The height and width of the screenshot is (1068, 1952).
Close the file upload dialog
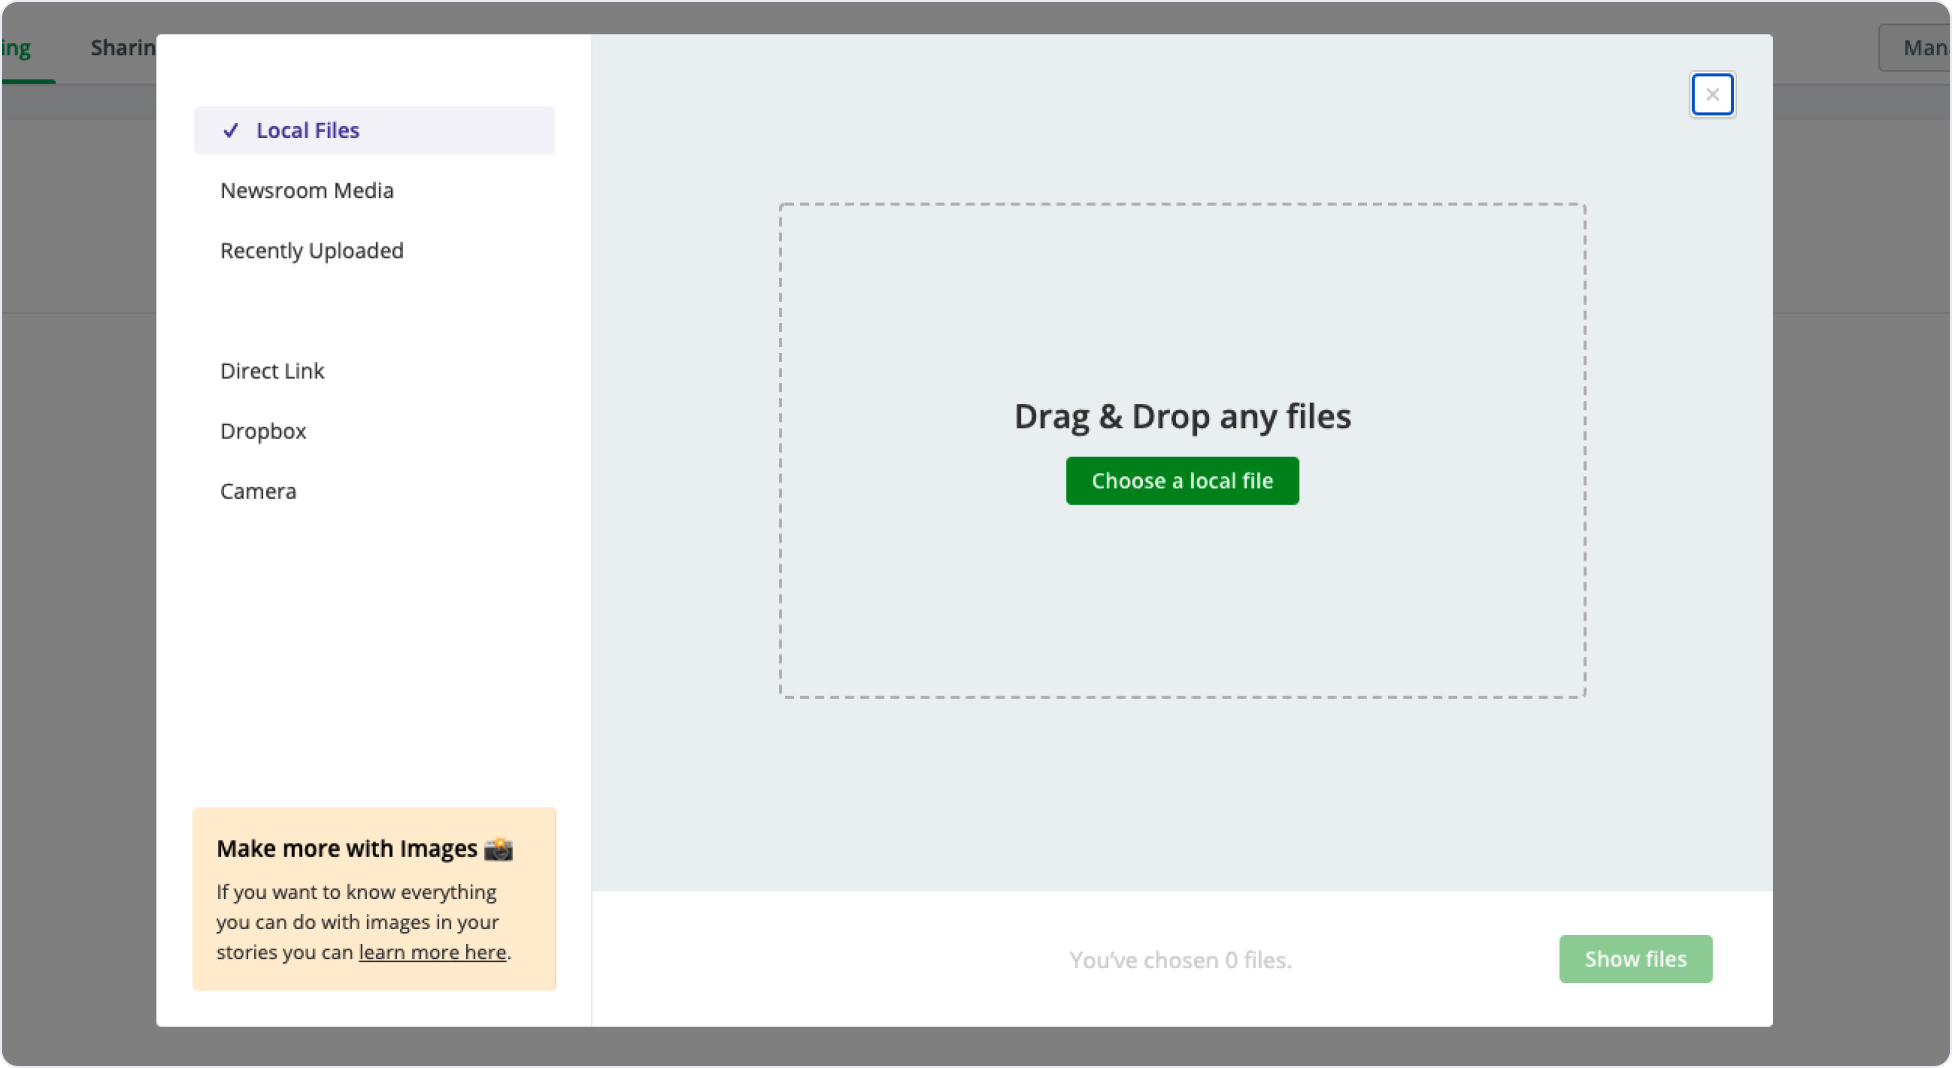[x=1712, y=95]
